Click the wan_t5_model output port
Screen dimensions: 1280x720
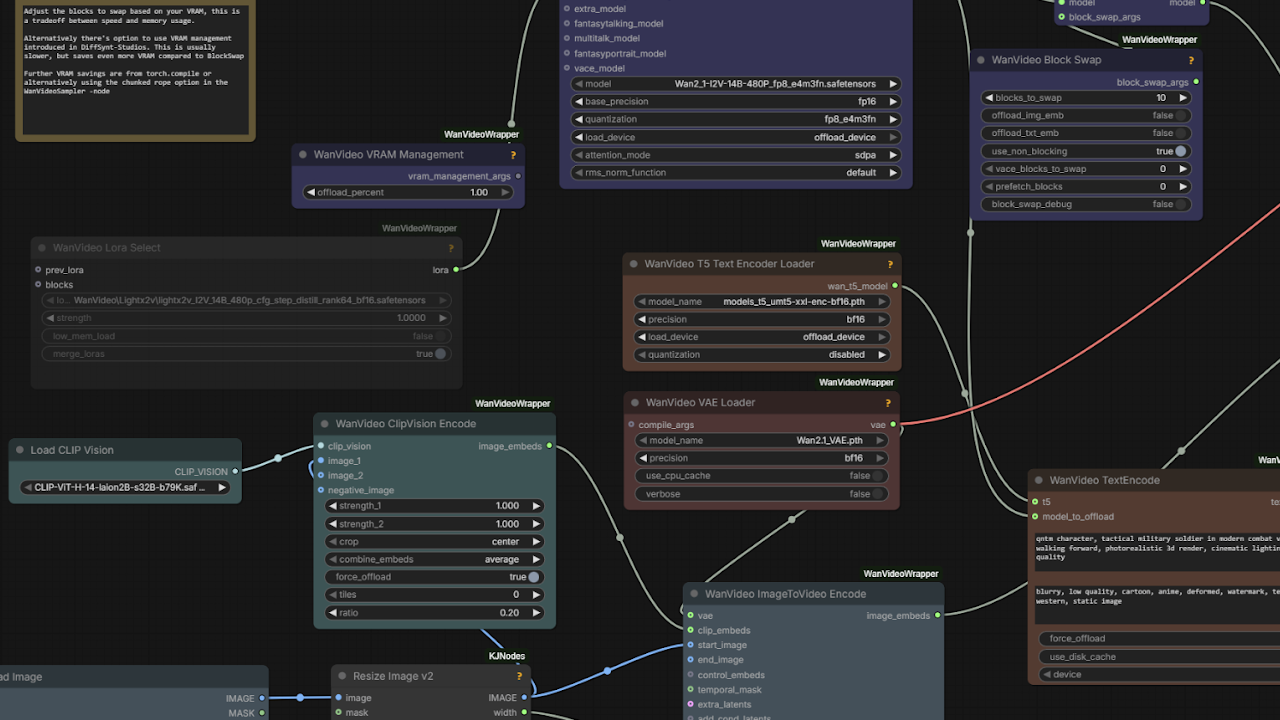(x=895, y=286)
